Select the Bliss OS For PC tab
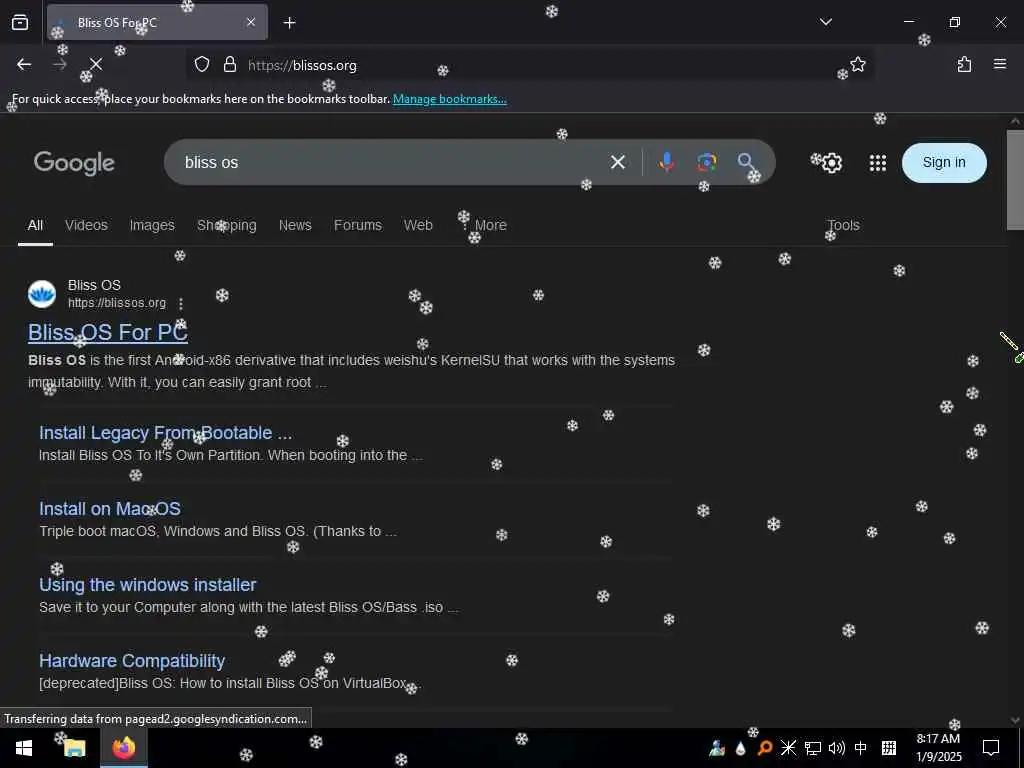1024x768 pixels. point(157,23)
